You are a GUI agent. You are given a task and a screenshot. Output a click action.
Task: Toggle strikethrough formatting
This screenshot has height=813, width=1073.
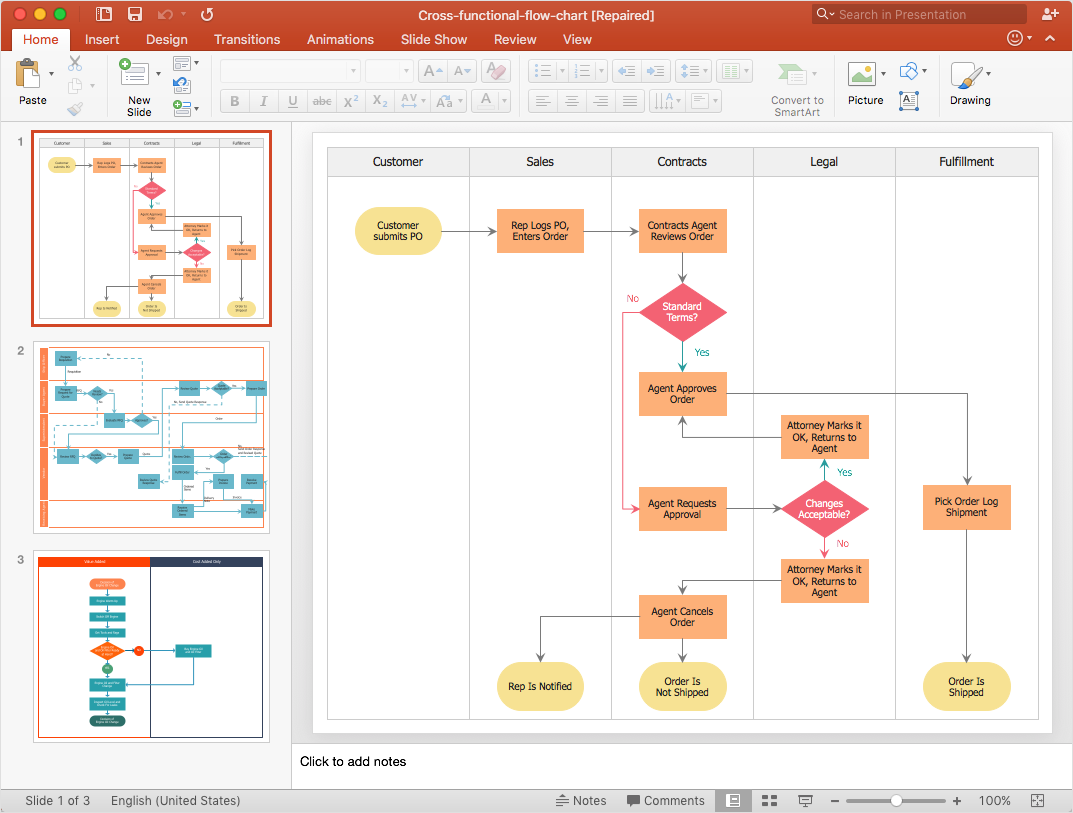coord(322,101)
